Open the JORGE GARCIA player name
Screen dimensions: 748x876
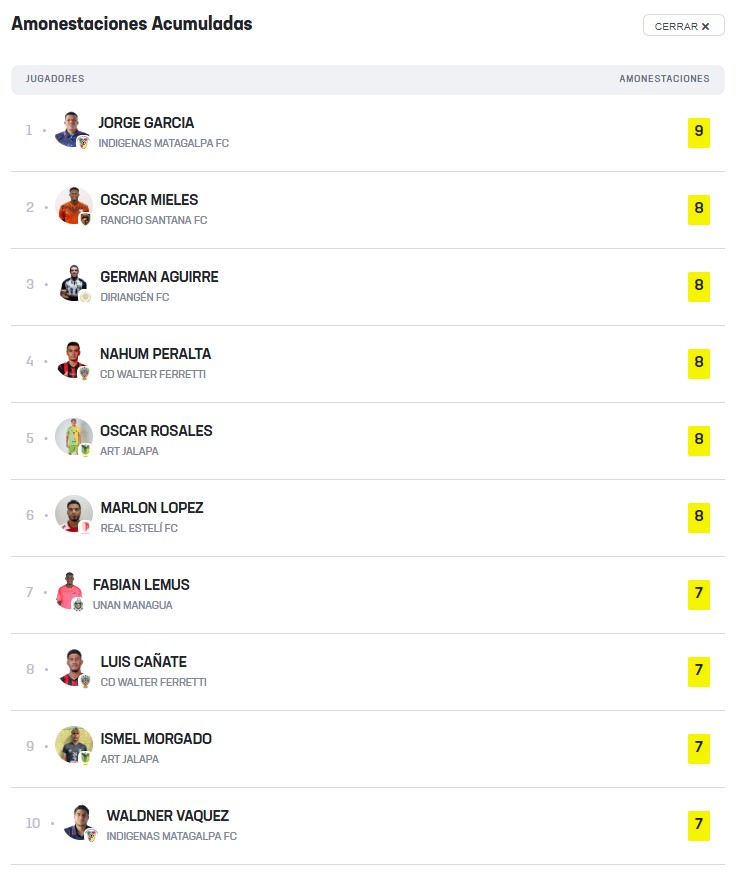(146, 123)
